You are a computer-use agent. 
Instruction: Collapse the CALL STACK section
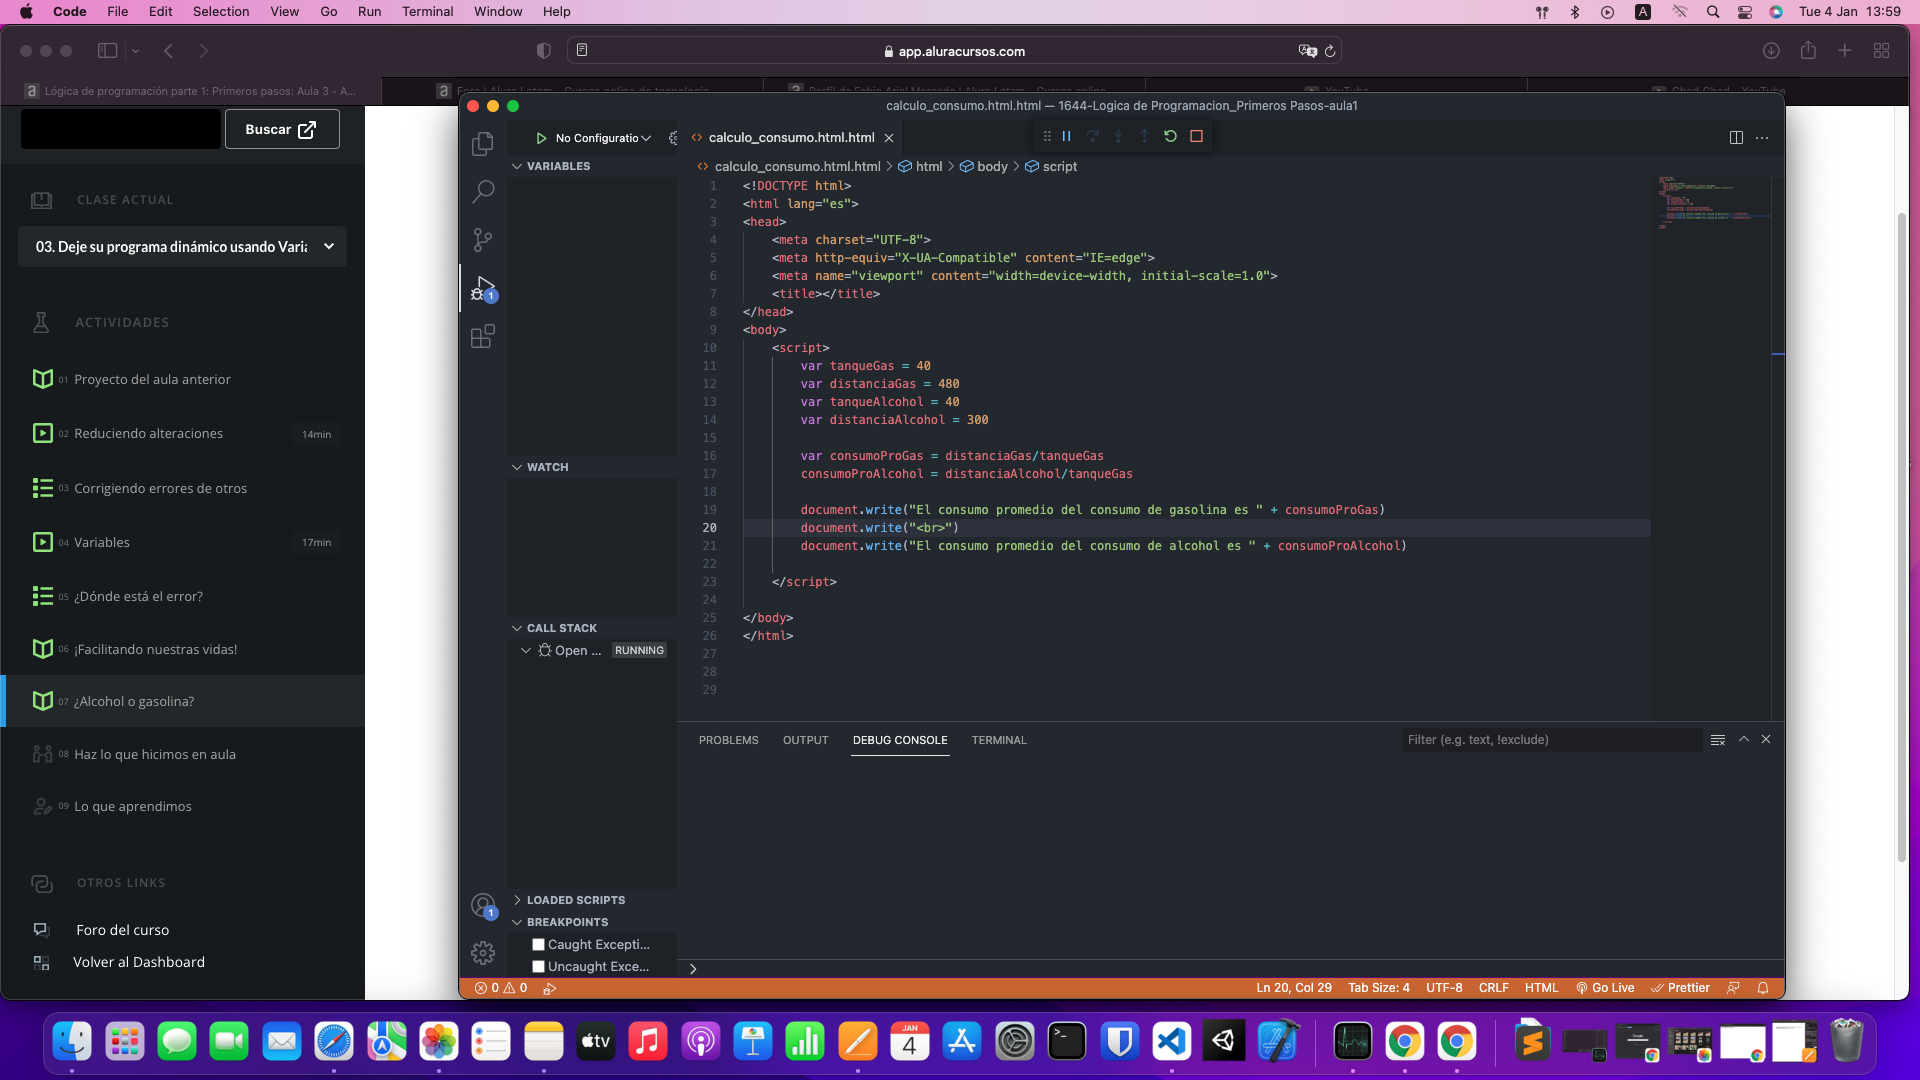[x=561, y=628]
